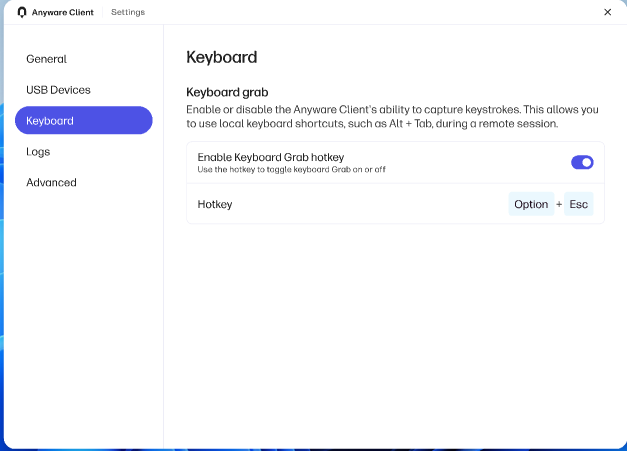Toggle the Enable Keyboard Grab hotkey switch
Screen dimensions: 627x451
(582, 163)
